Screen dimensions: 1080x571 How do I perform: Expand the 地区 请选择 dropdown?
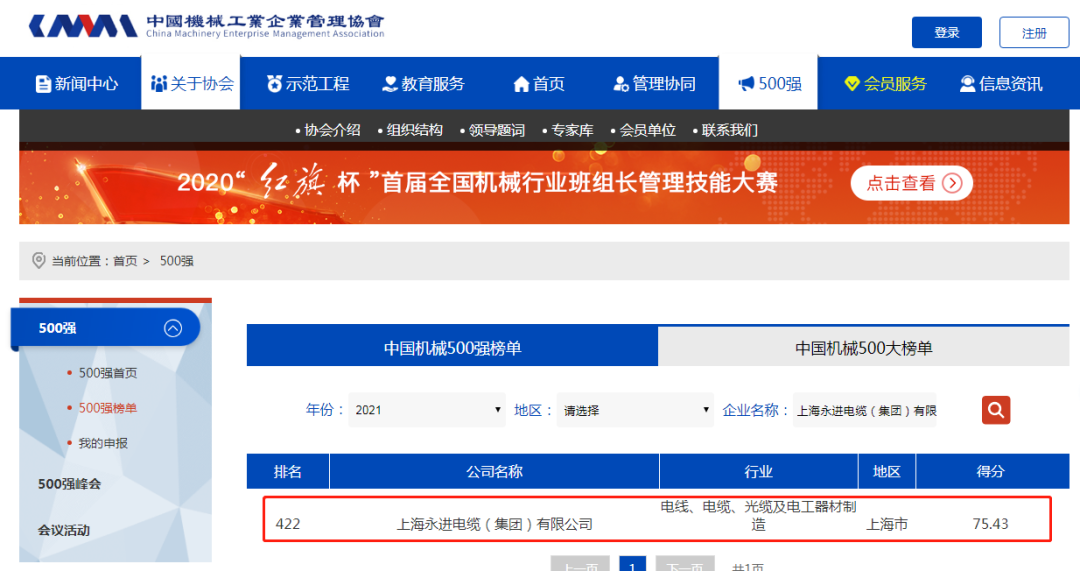[635, 410]
